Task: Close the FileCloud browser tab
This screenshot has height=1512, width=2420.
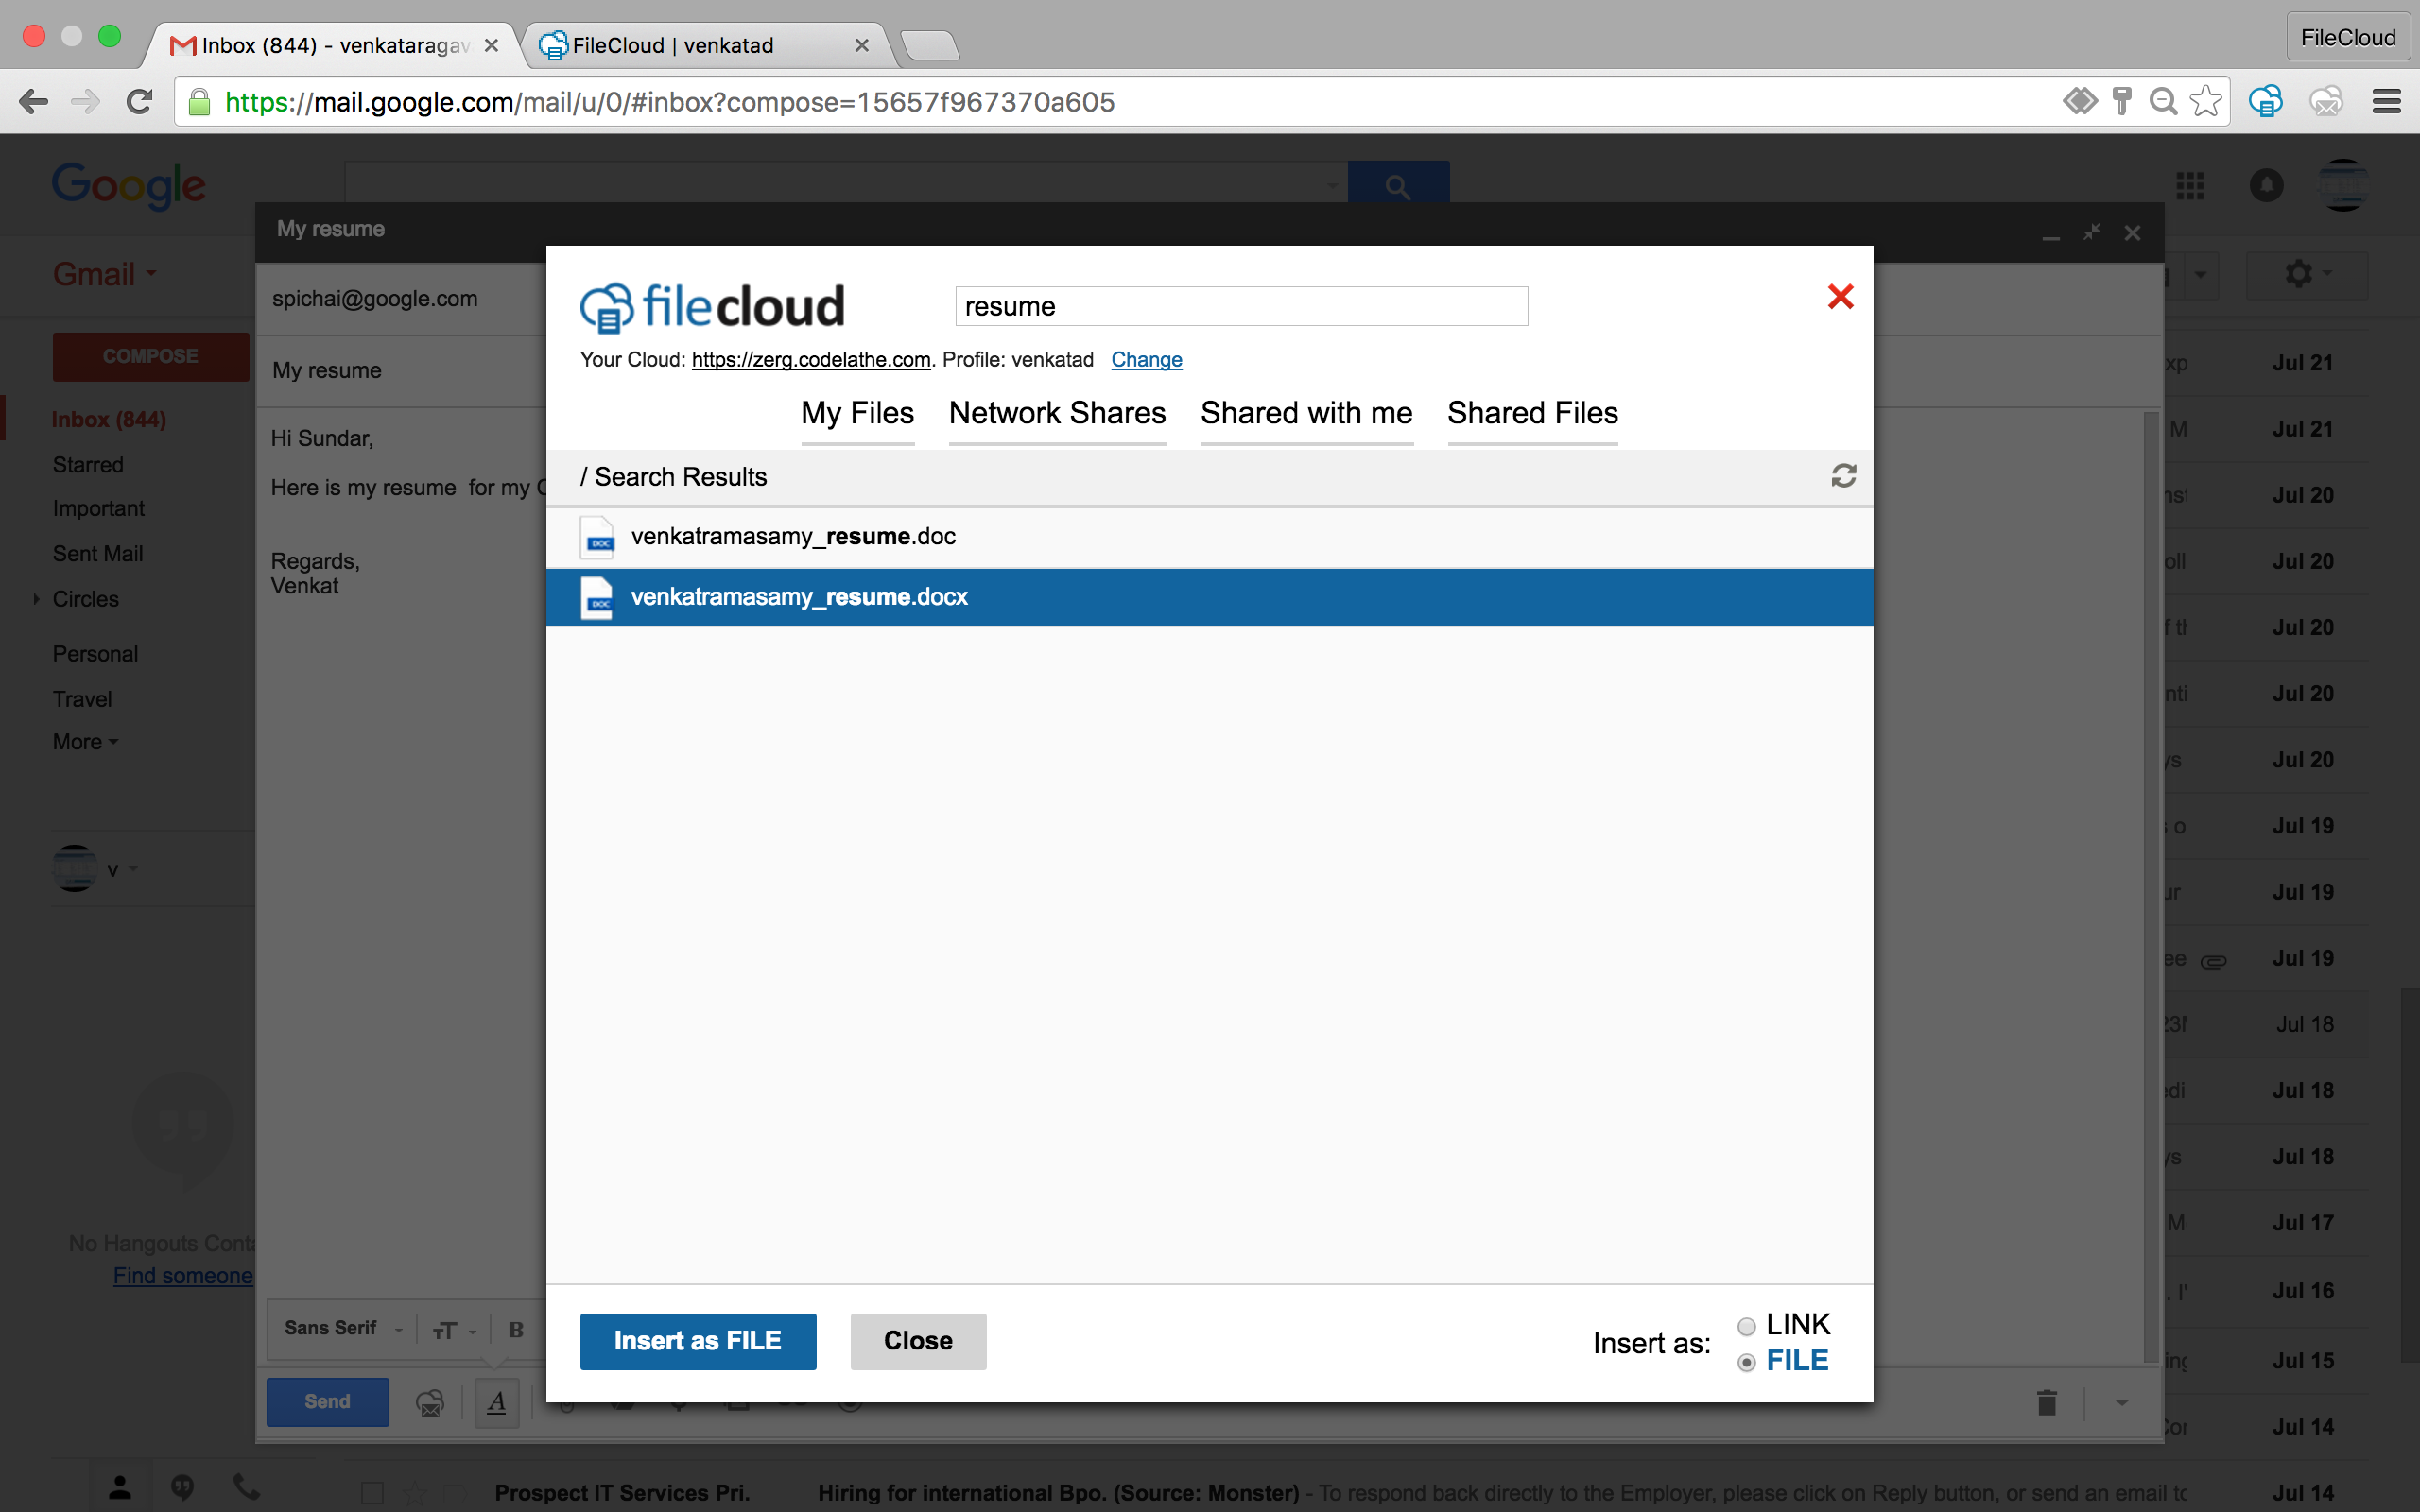Action: pyautogui.click(x=861, y=45)
